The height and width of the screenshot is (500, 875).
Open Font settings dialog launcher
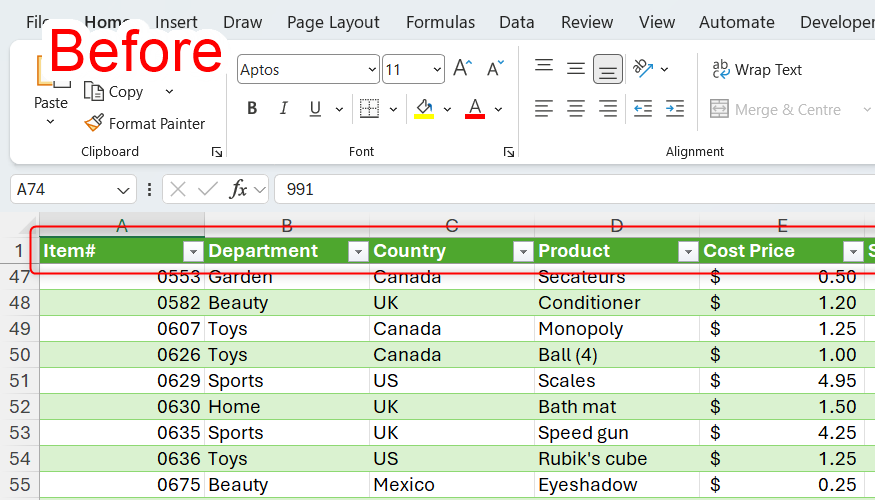[508, 152]
